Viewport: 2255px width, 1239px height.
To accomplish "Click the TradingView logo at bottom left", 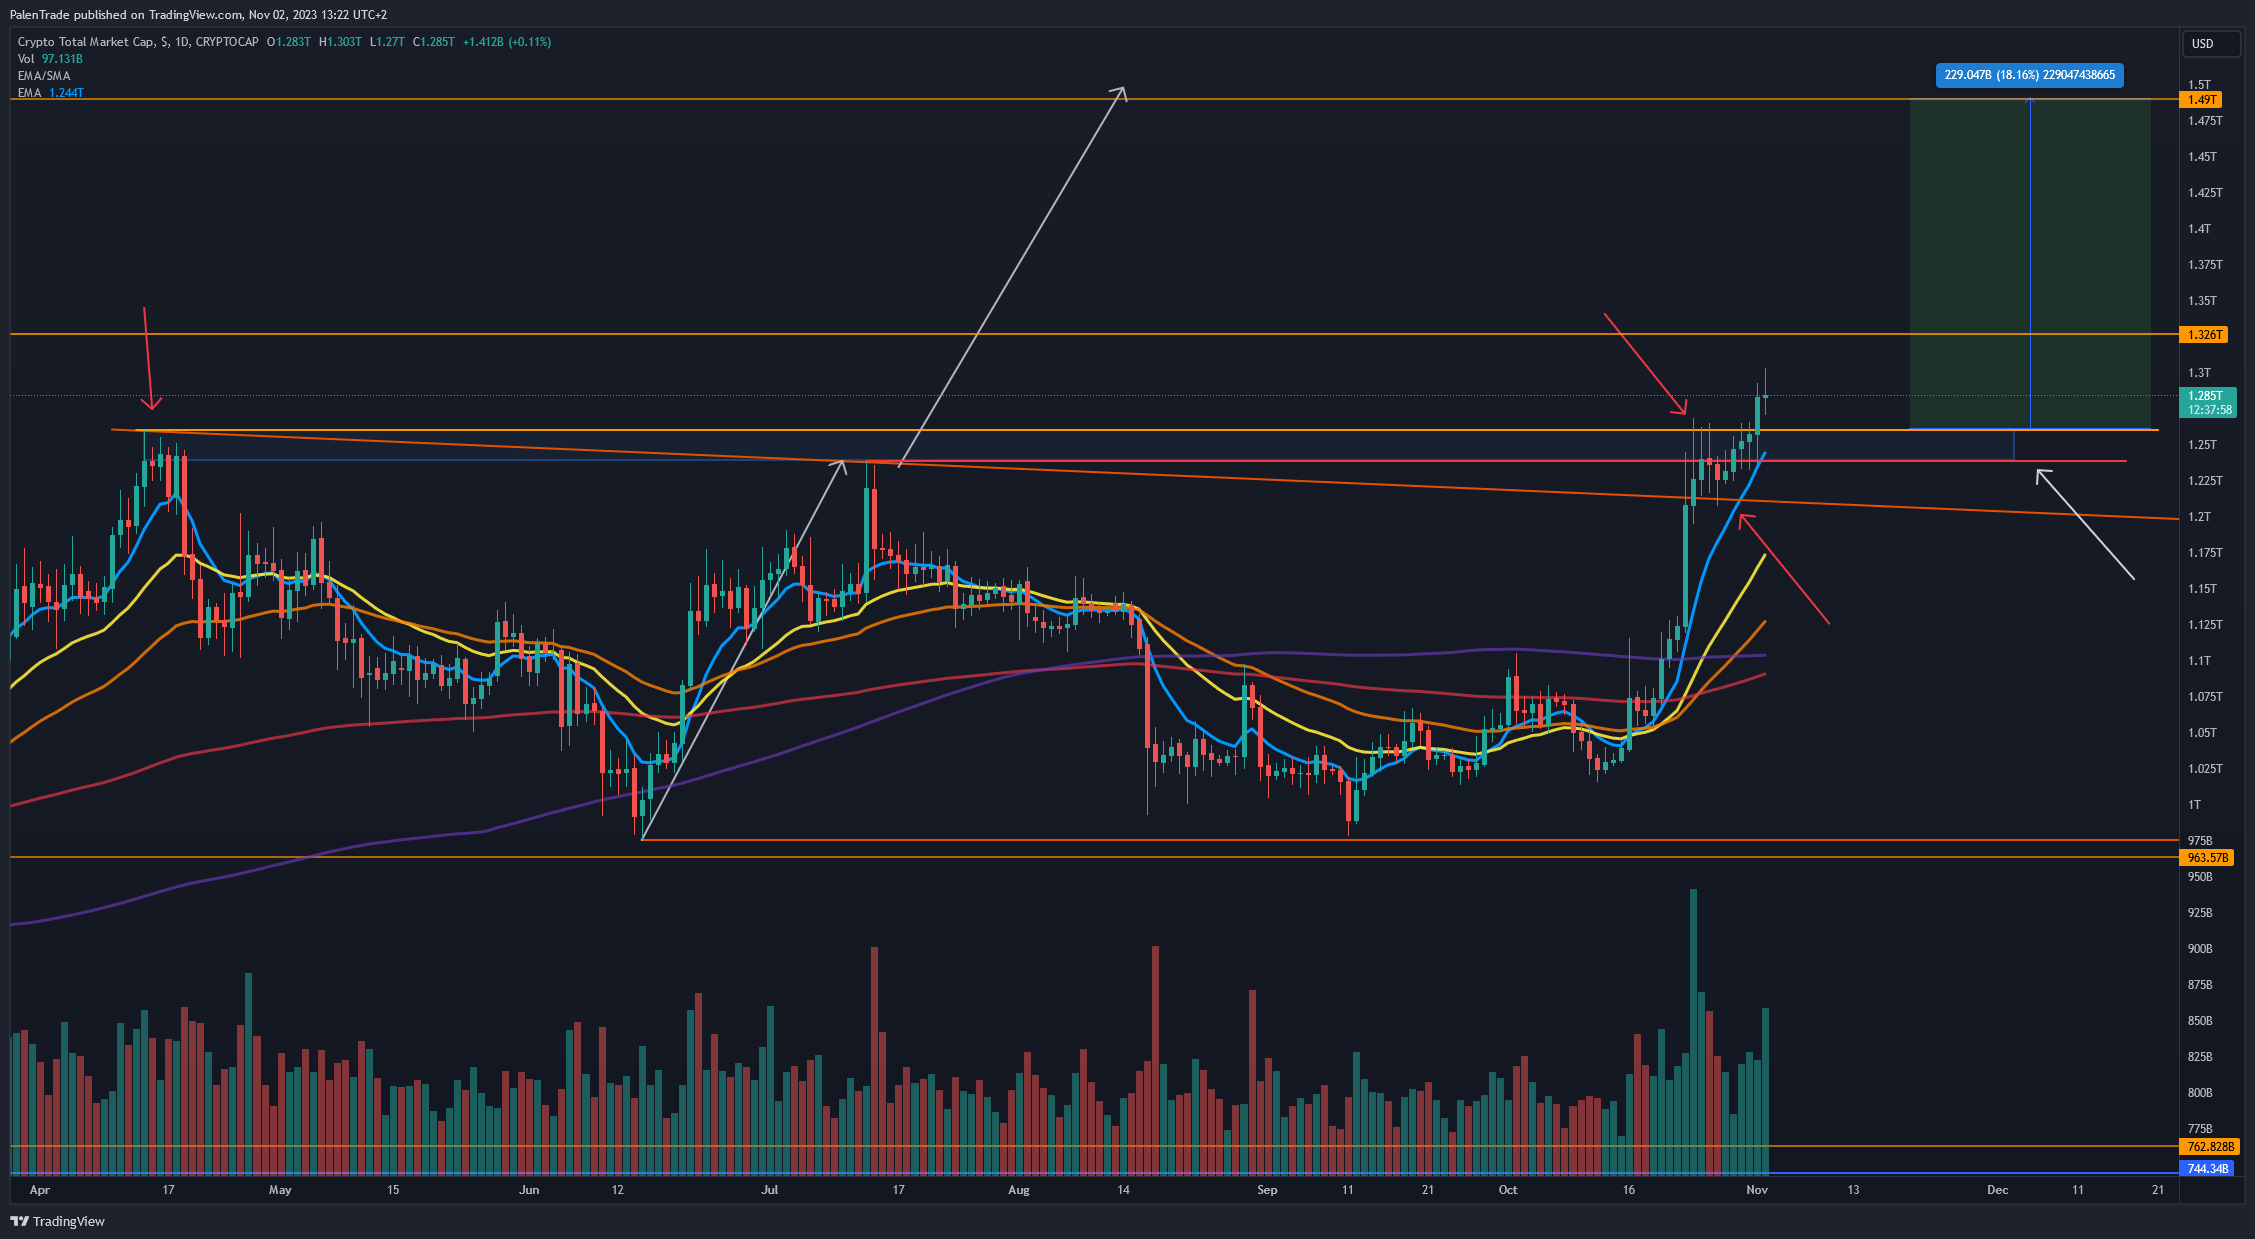I will coord(57,1221).
